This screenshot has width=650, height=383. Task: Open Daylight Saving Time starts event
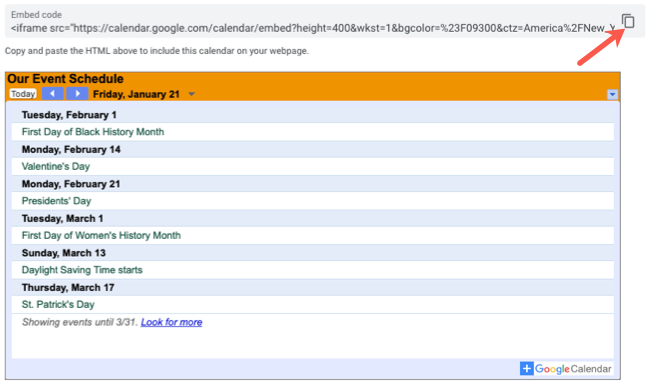pos(82,270)
